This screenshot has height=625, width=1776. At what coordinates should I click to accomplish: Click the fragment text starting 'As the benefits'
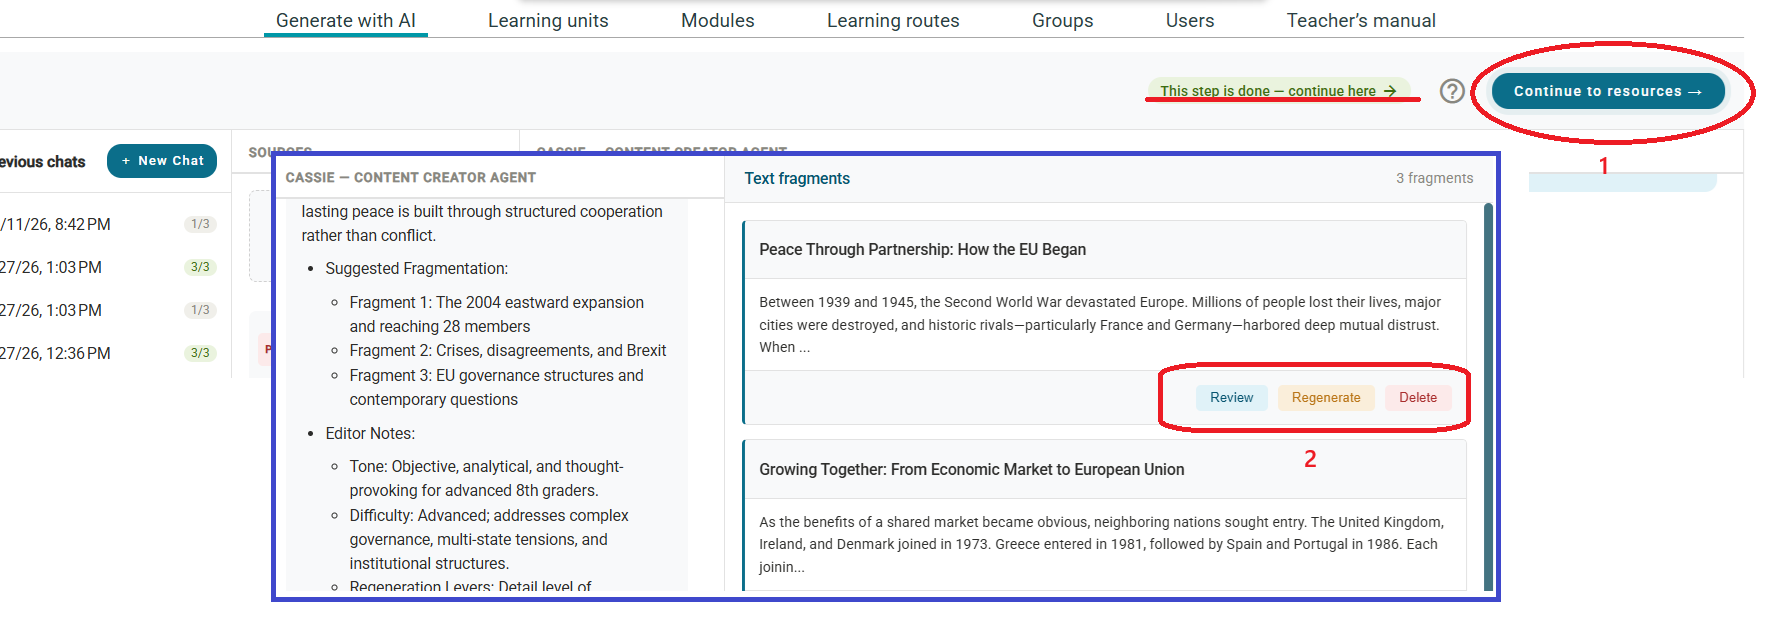(x=1101, y=545)
